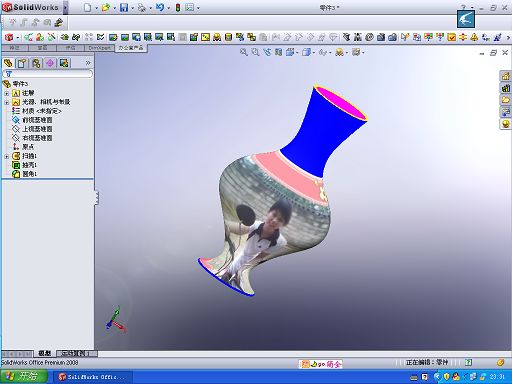
Task: Open a file with the folder icon
Action: [x=106, y=7]
